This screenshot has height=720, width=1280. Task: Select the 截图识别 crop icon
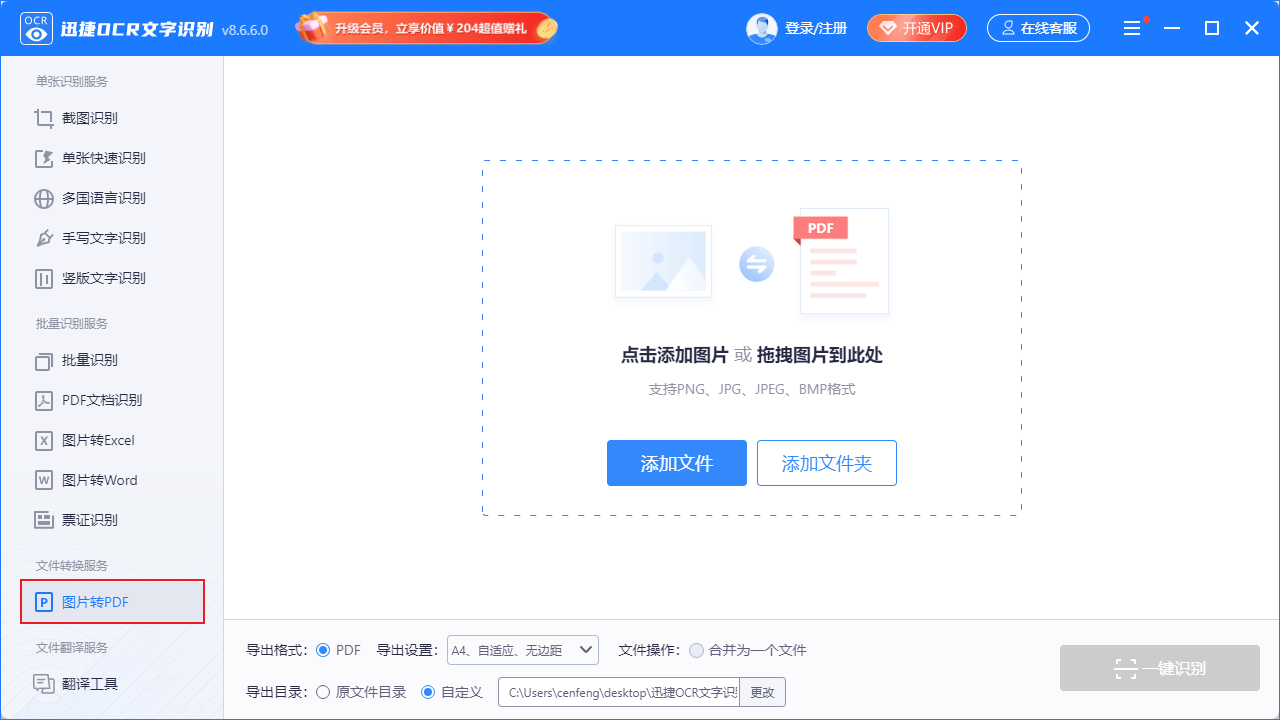(x=44, y=118)
